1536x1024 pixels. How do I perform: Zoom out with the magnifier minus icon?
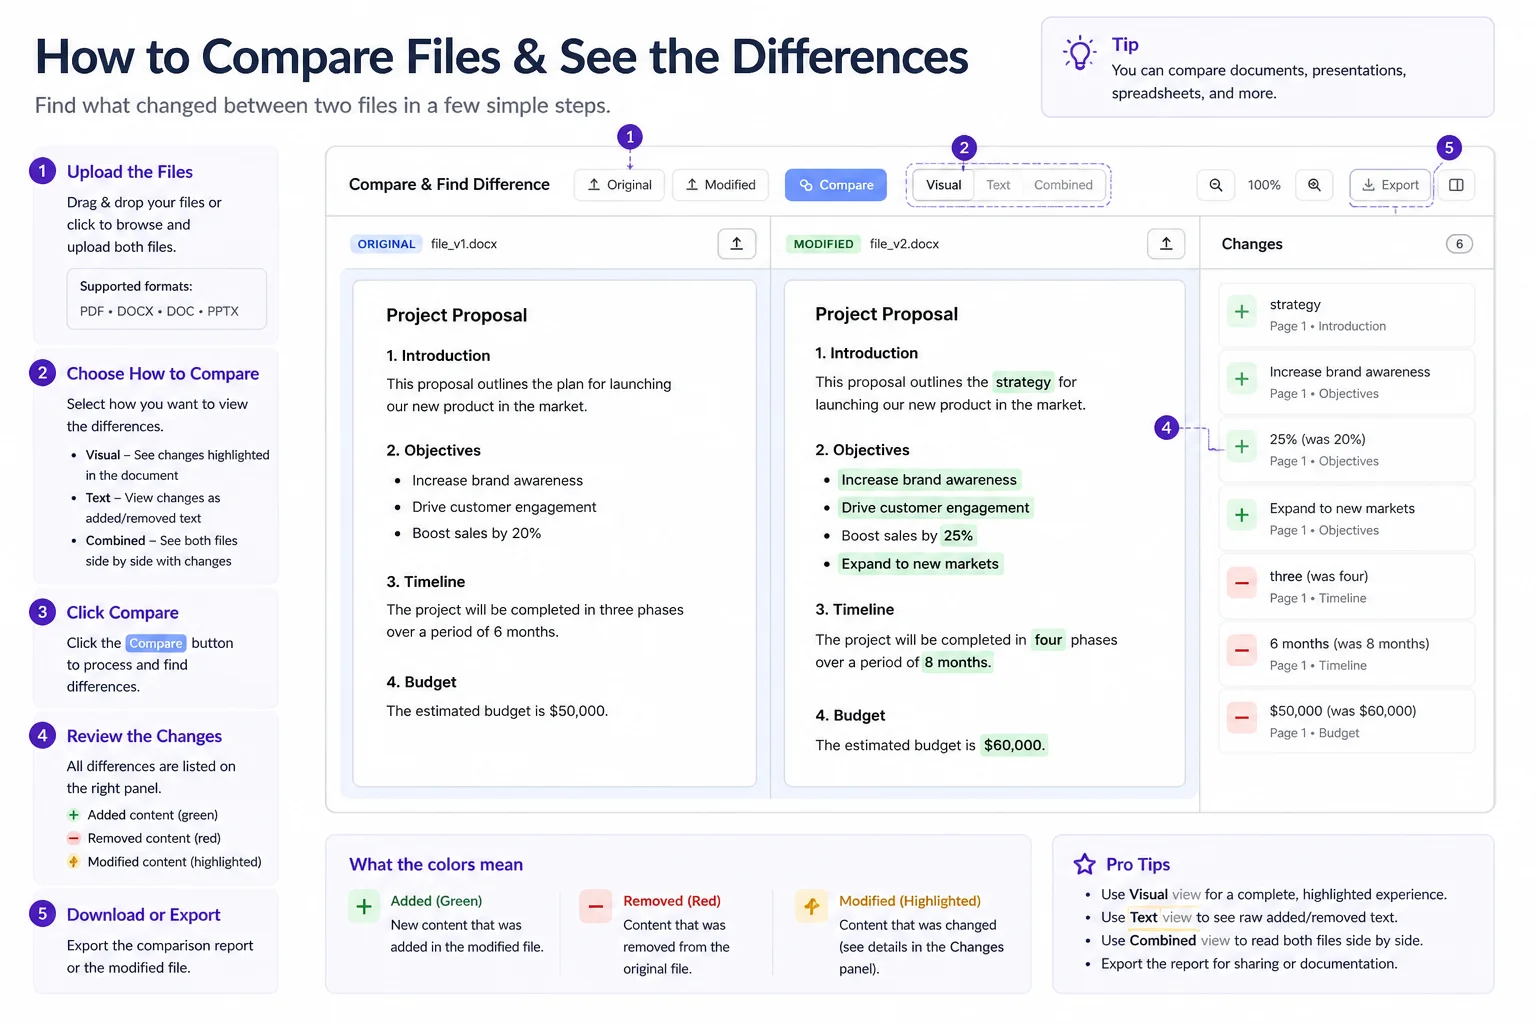tap(1216, 185)
